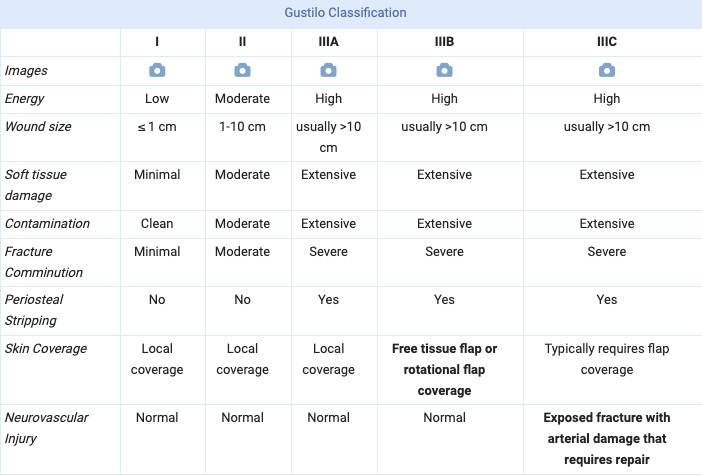Screen dimensions: 702x476
Task: Select the Fracture Comminution row label
Action: [43, 262]
